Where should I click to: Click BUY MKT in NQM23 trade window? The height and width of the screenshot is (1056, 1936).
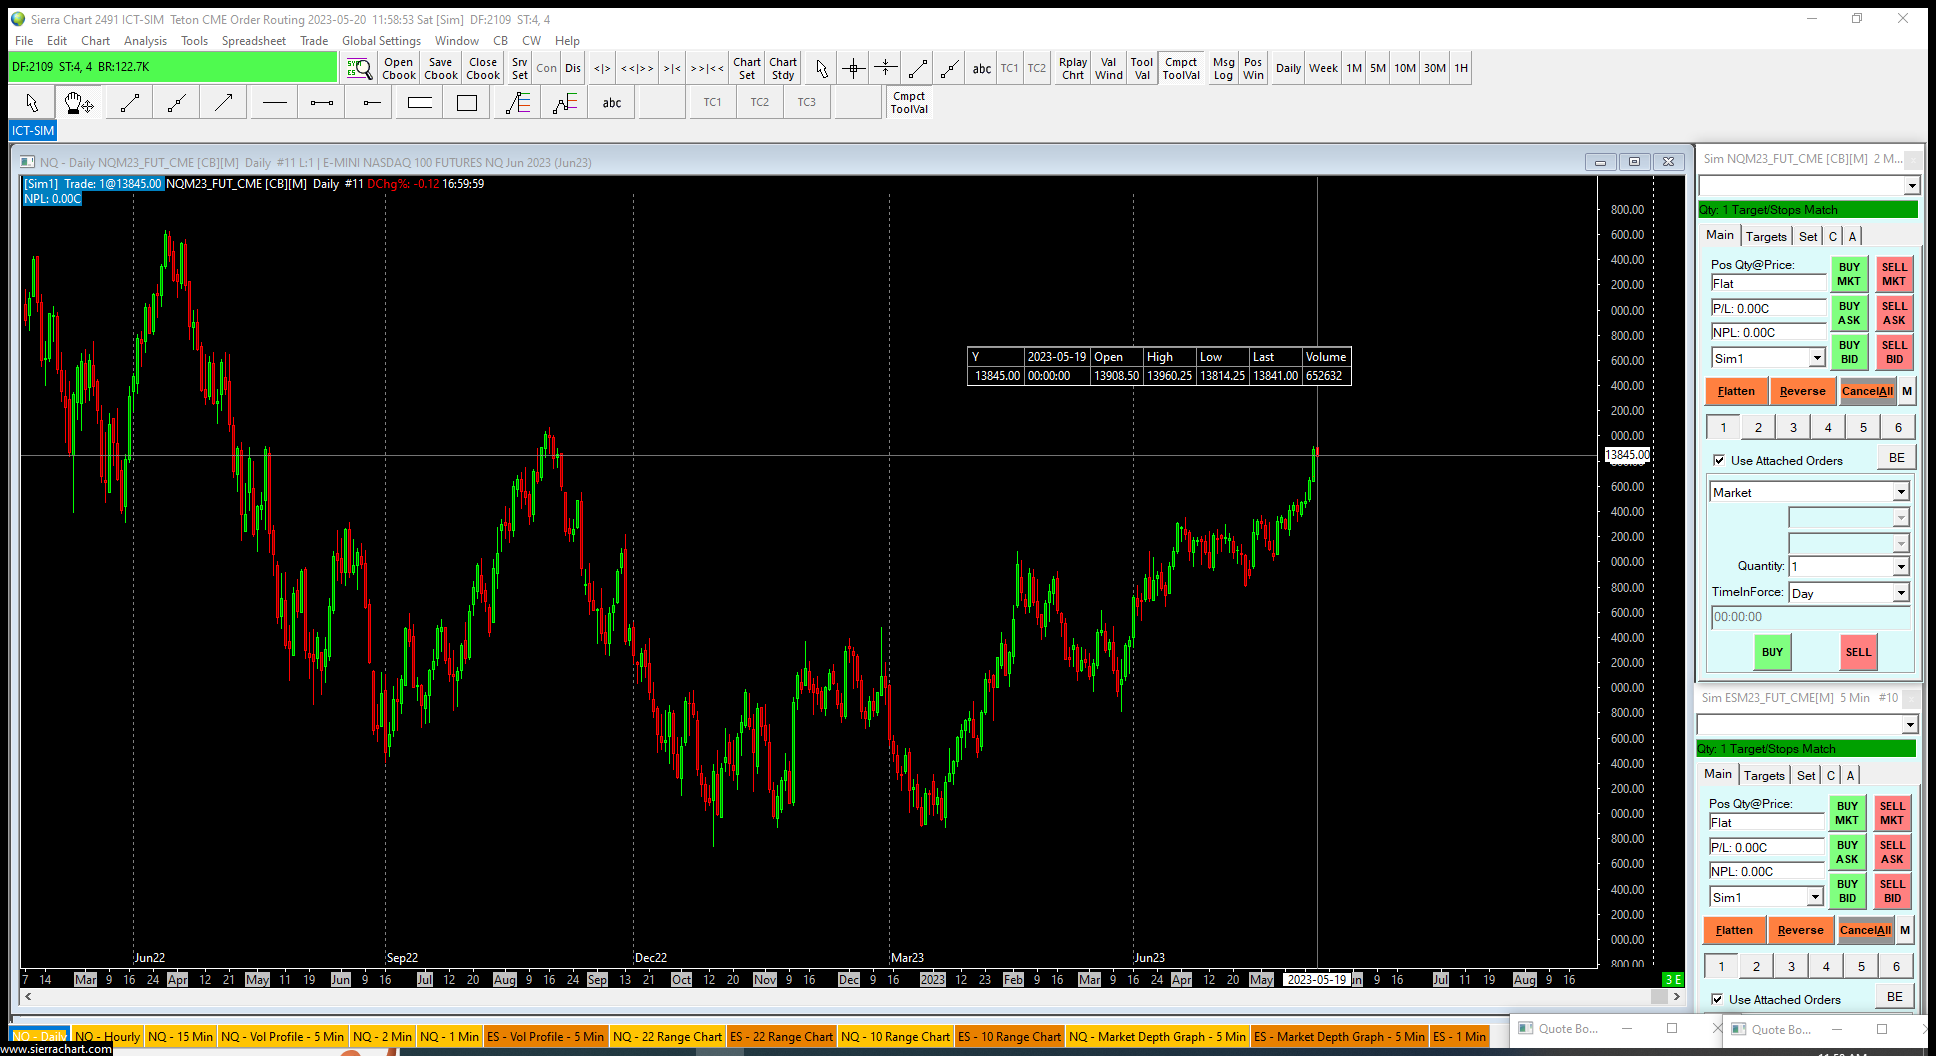[x=1849, y=274]
